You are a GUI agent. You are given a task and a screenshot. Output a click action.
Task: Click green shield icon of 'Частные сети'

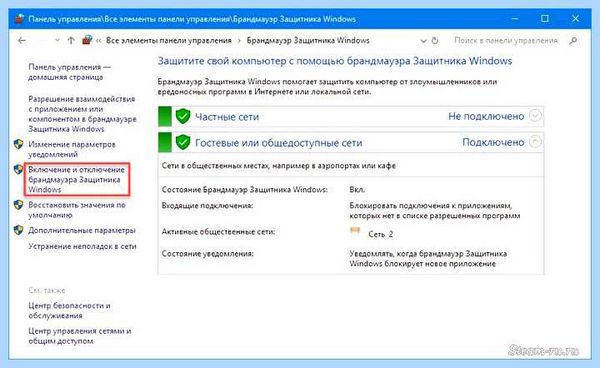click(183, 116)
